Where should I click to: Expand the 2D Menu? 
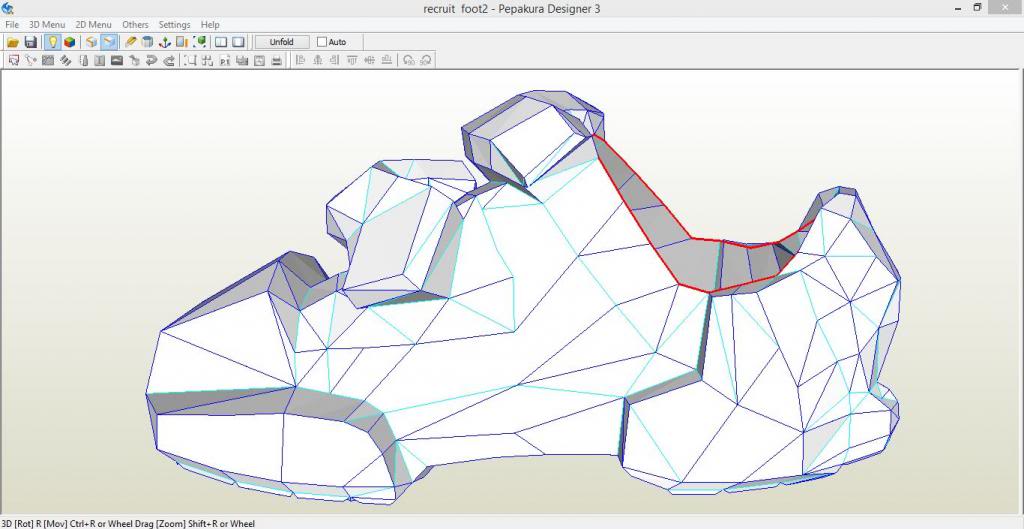[93, 24]
